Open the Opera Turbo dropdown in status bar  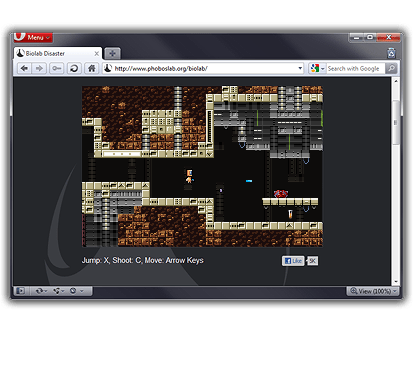coord(76,291)
